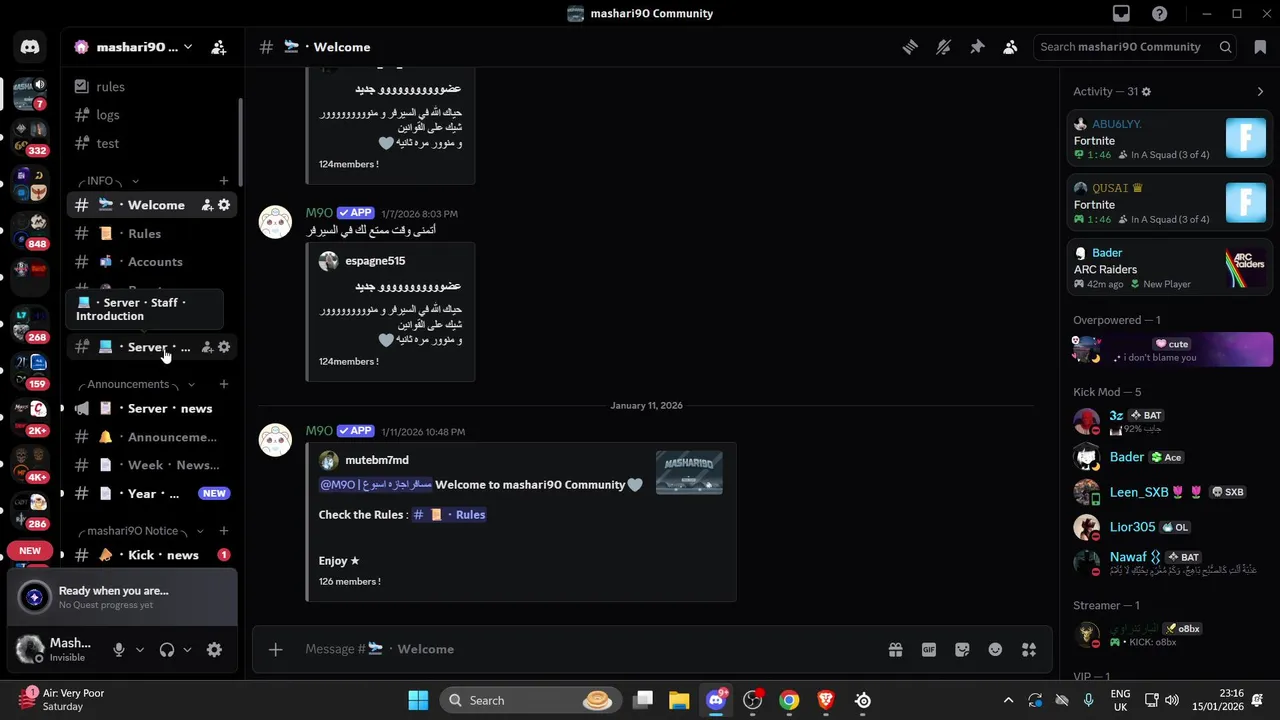Show pinned messages
The width and height of the screenshot is (1280, 720).
click(x=977, y=47)
